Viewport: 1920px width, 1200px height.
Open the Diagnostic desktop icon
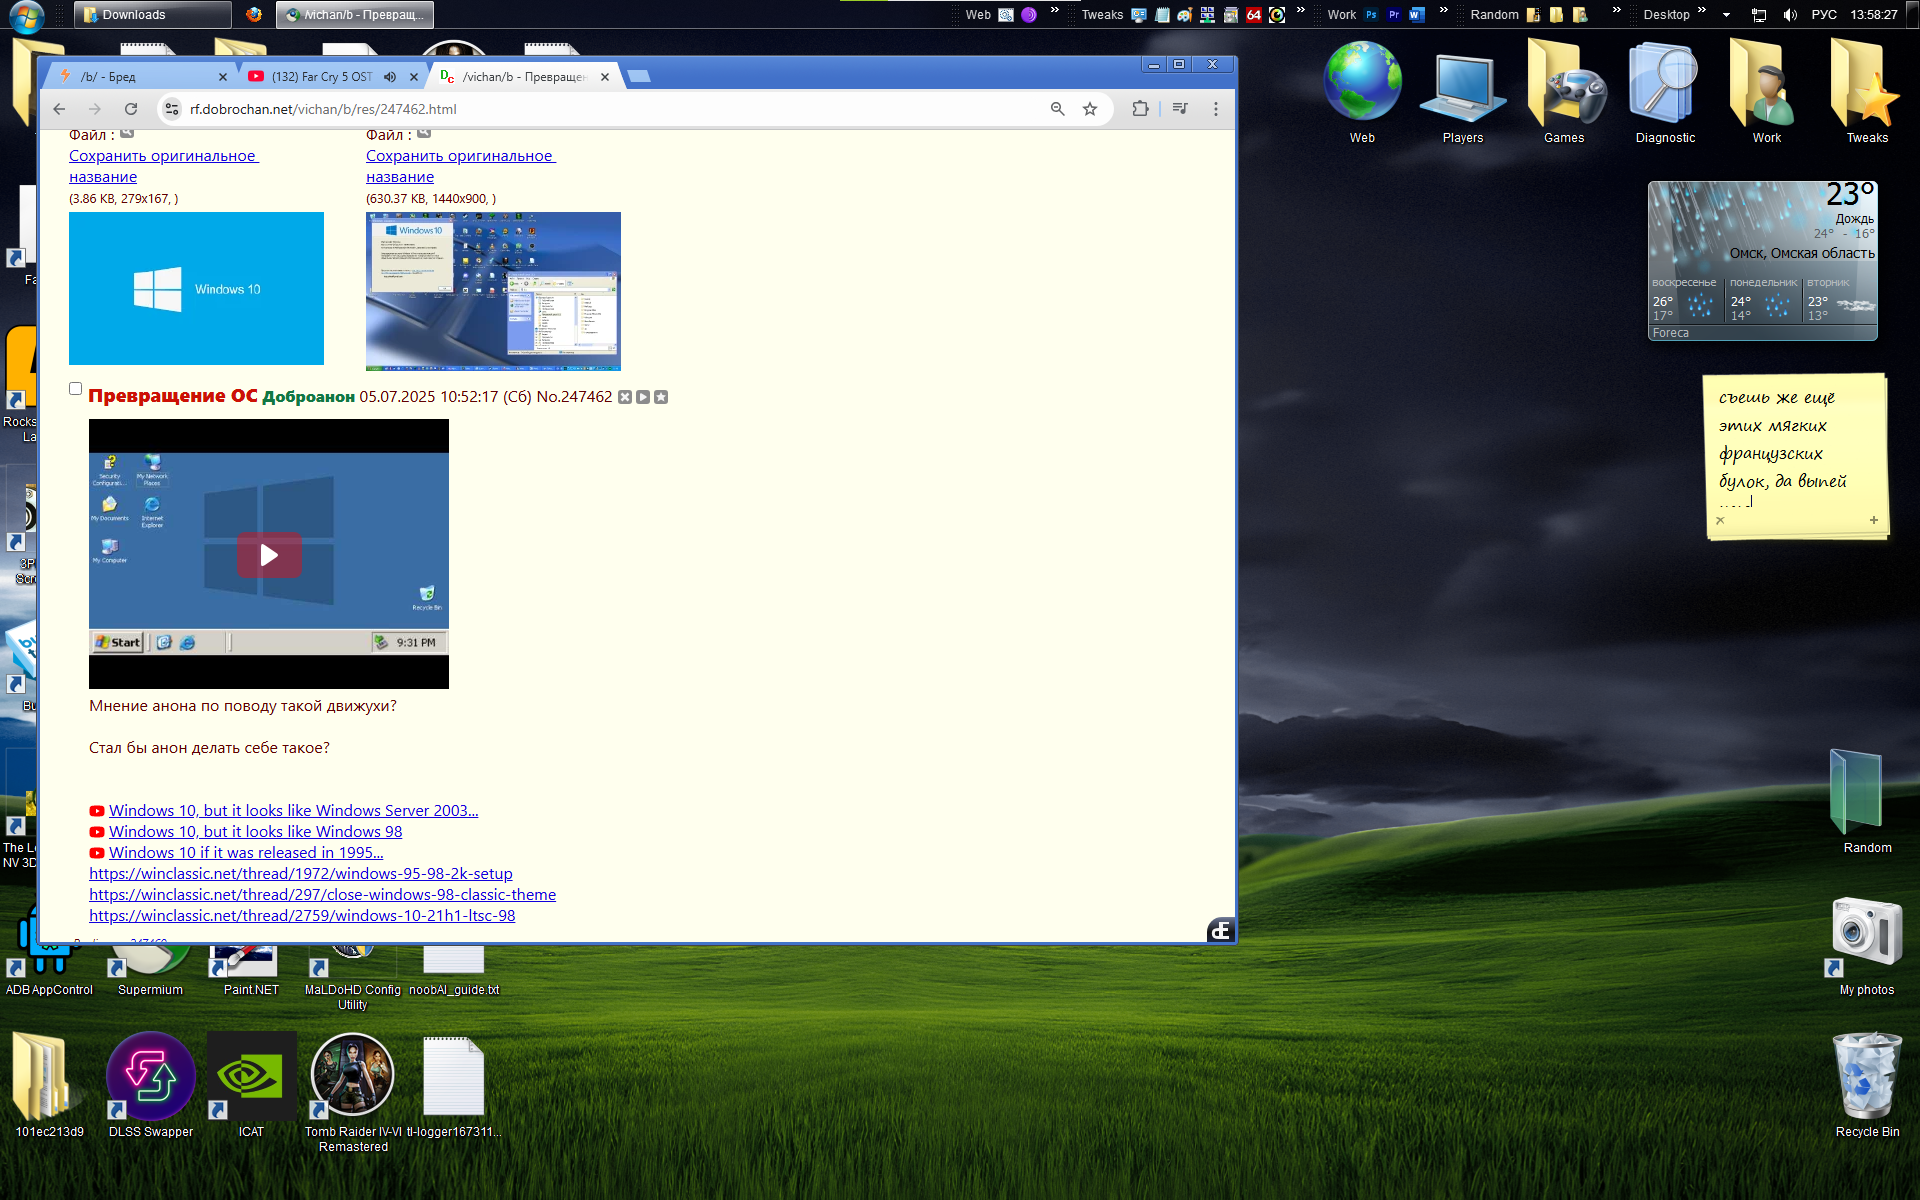point(1665,92)
